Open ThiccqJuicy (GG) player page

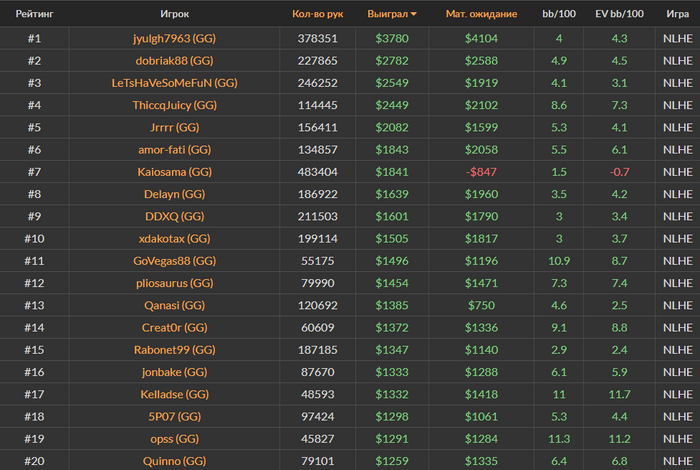pos(175,105)
